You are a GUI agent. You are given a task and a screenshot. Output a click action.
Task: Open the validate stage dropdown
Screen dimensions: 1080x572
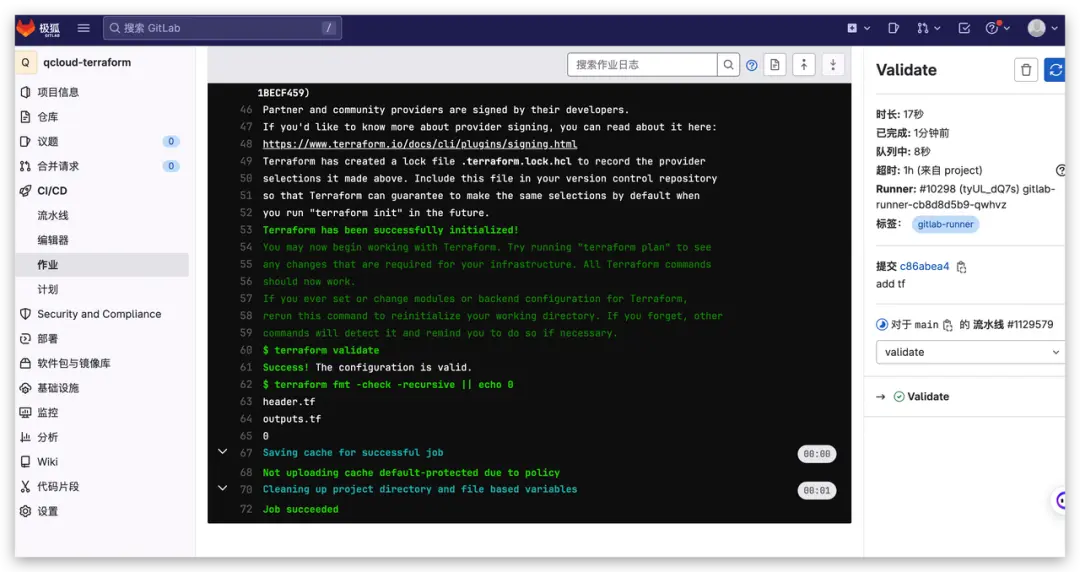pyautogui.click(x=970, y=352)
